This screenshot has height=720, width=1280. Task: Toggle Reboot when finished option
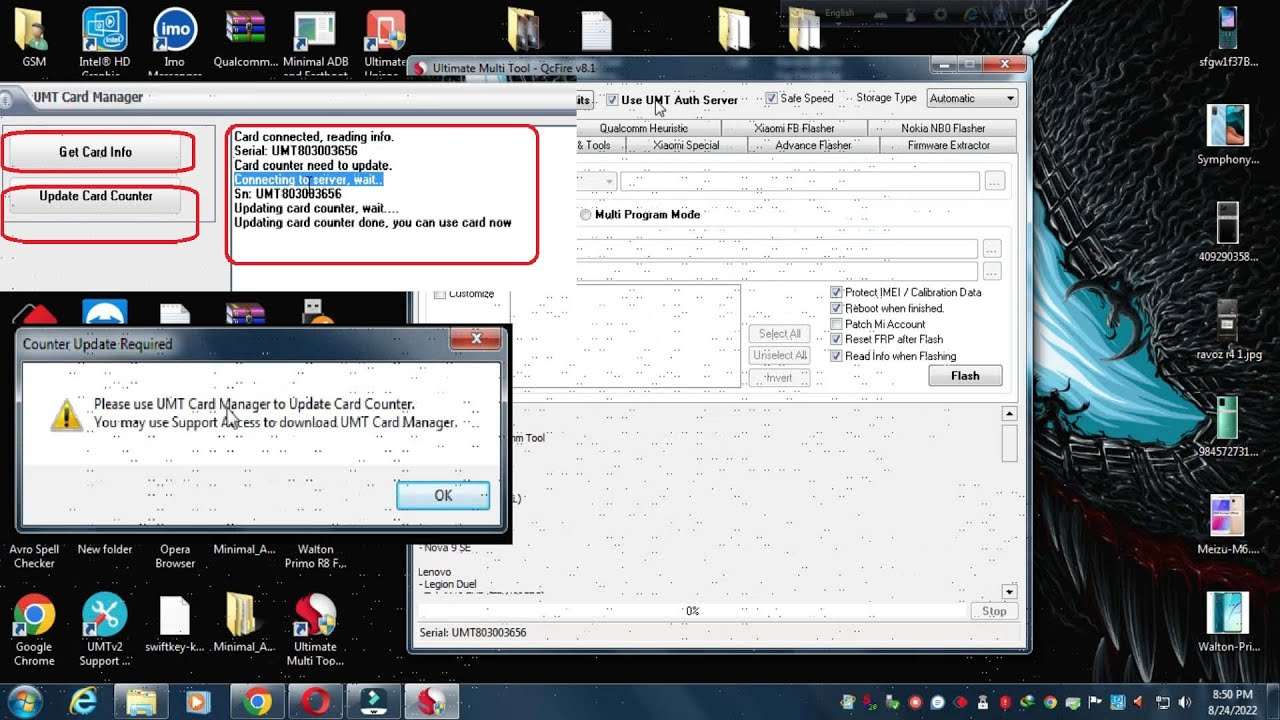click(837, 308)
